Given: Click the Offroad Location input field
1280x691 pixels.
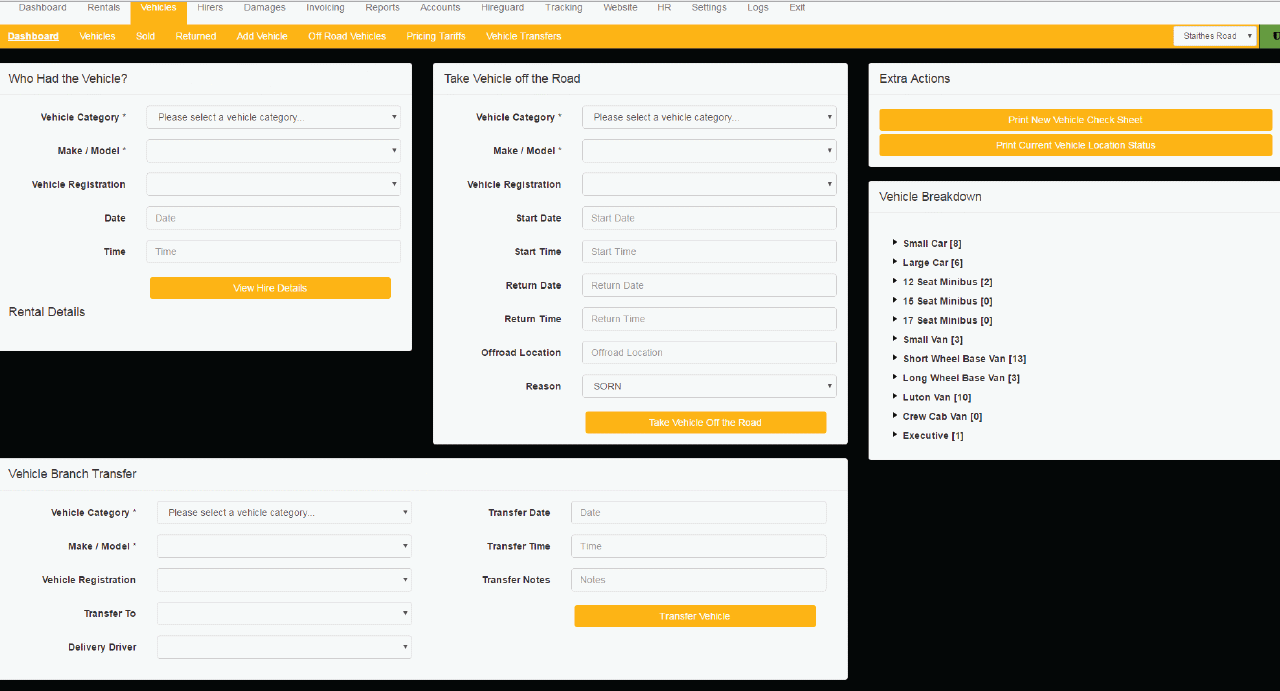Looking at the screenshot, I should (709, 353).
